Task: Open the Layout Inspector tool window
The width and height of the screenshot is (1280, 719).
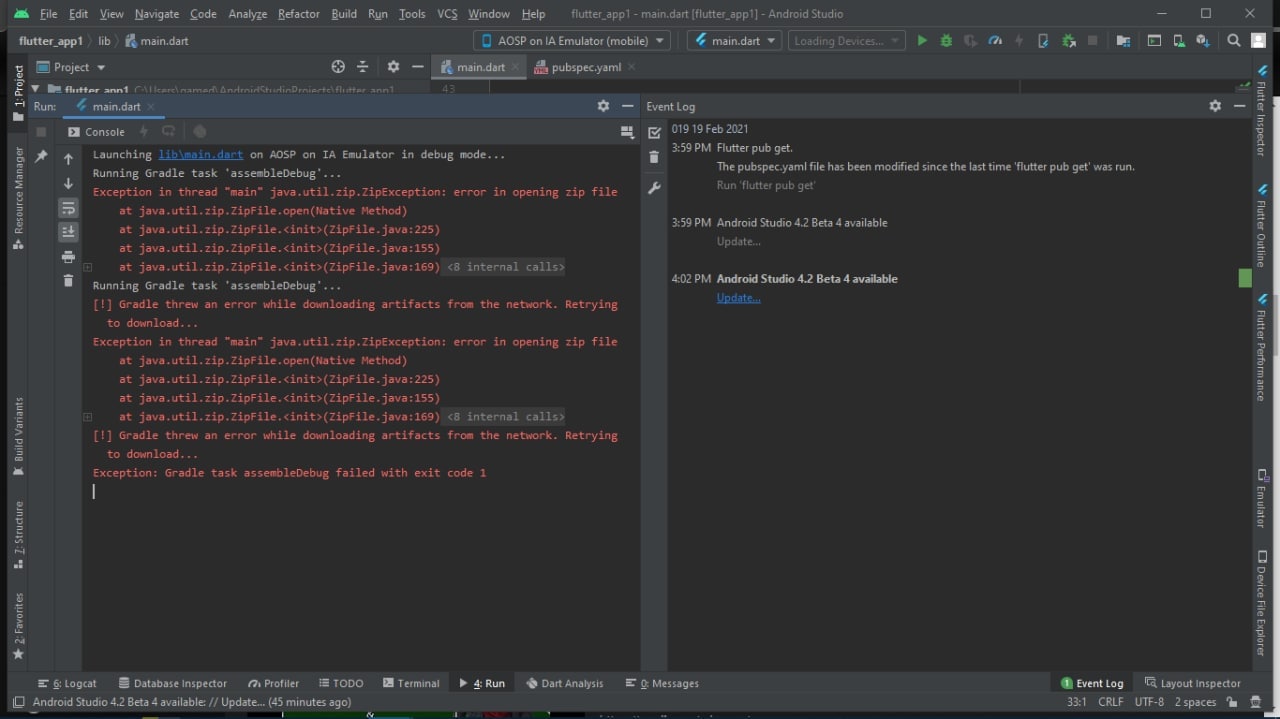Action: 1192,683
